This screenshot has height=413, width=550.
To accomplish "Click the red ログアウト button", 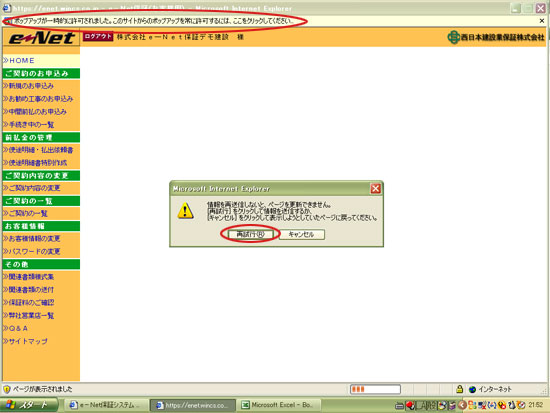I will [98, 36].
